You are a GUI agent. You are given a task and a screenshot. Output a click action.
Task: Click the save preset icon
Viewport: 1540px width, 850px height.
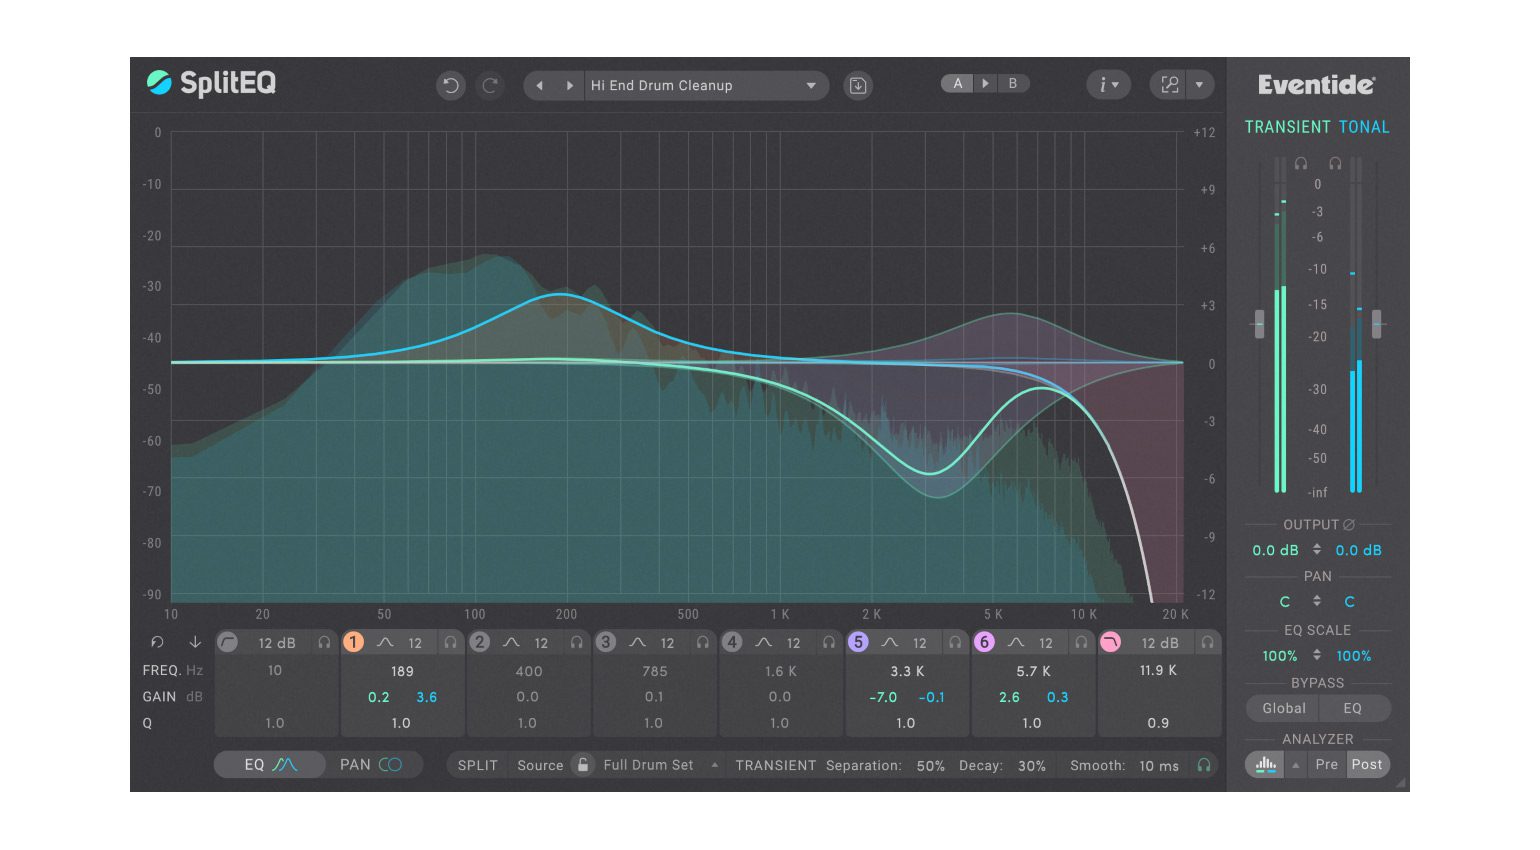pyautogui.click(x=858, y=86)
